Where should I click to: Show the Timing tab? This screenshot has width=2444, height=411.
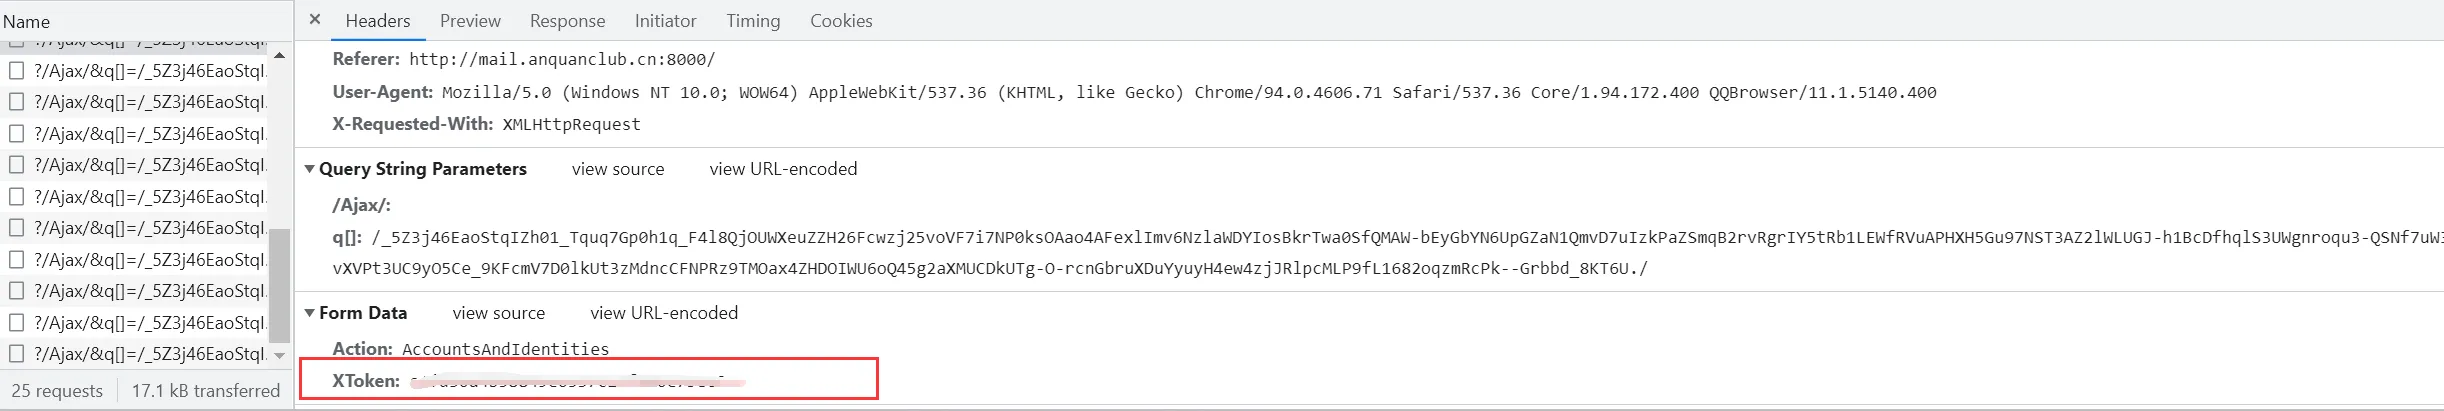pyautogui.click(x=753, y=21)
